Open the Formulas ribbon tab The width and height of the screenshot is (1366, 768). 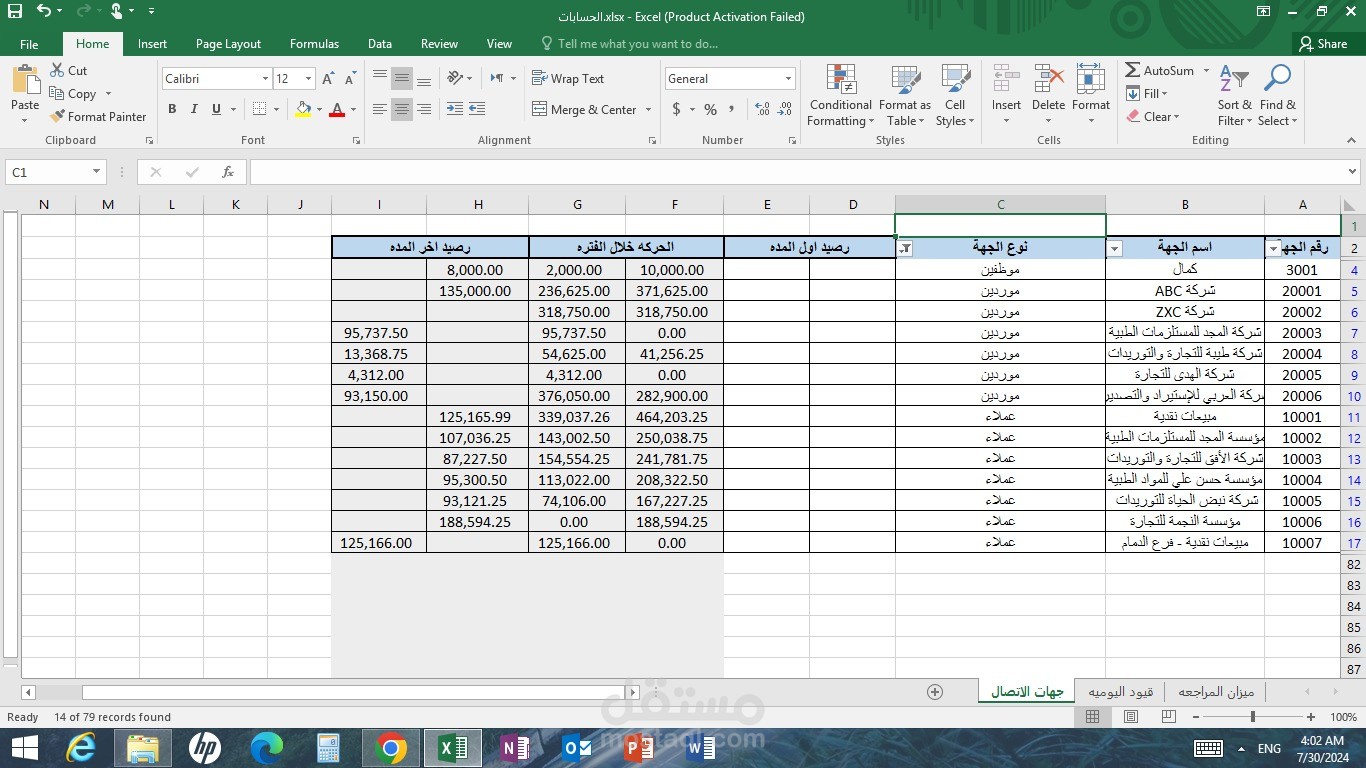coord(314,44)
